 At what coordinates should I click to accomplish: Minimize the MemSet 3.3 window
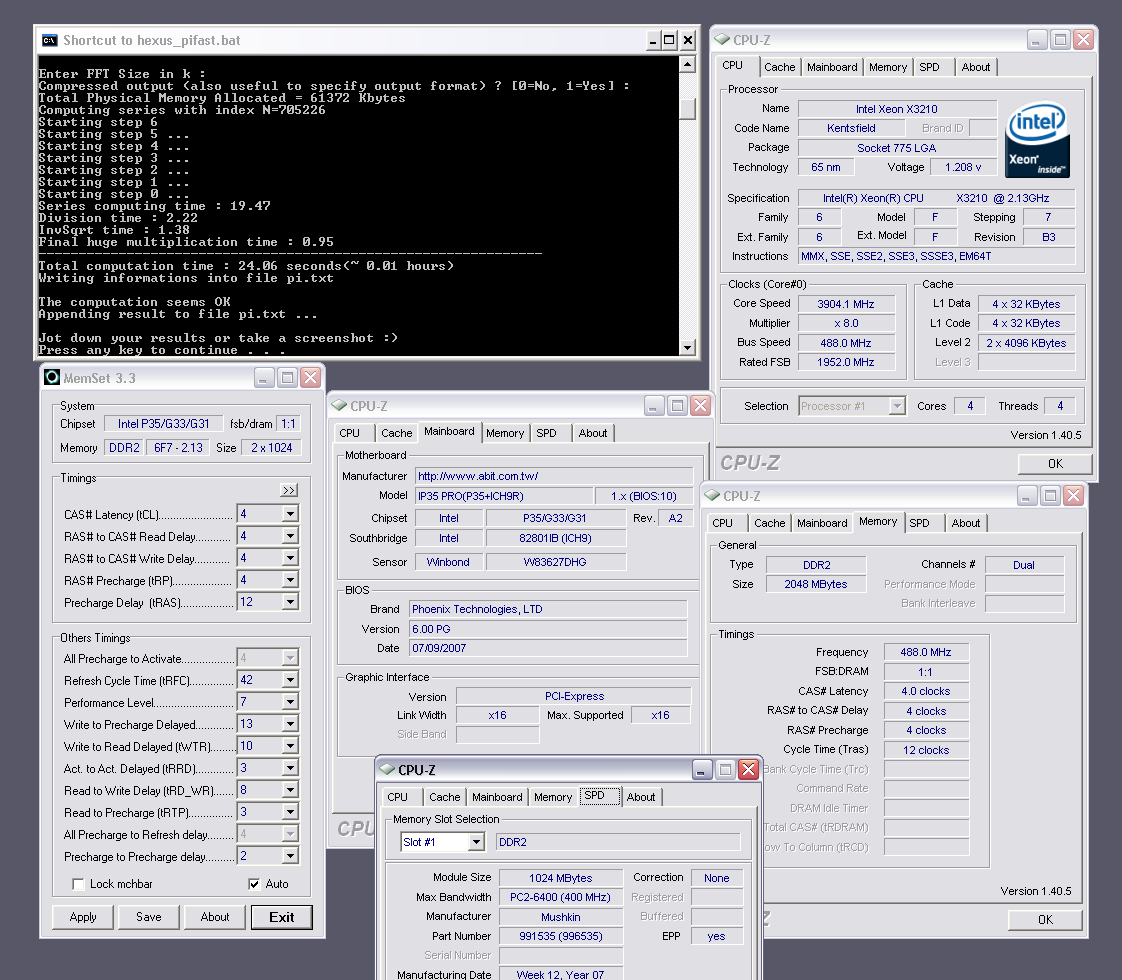pos(264,378)
